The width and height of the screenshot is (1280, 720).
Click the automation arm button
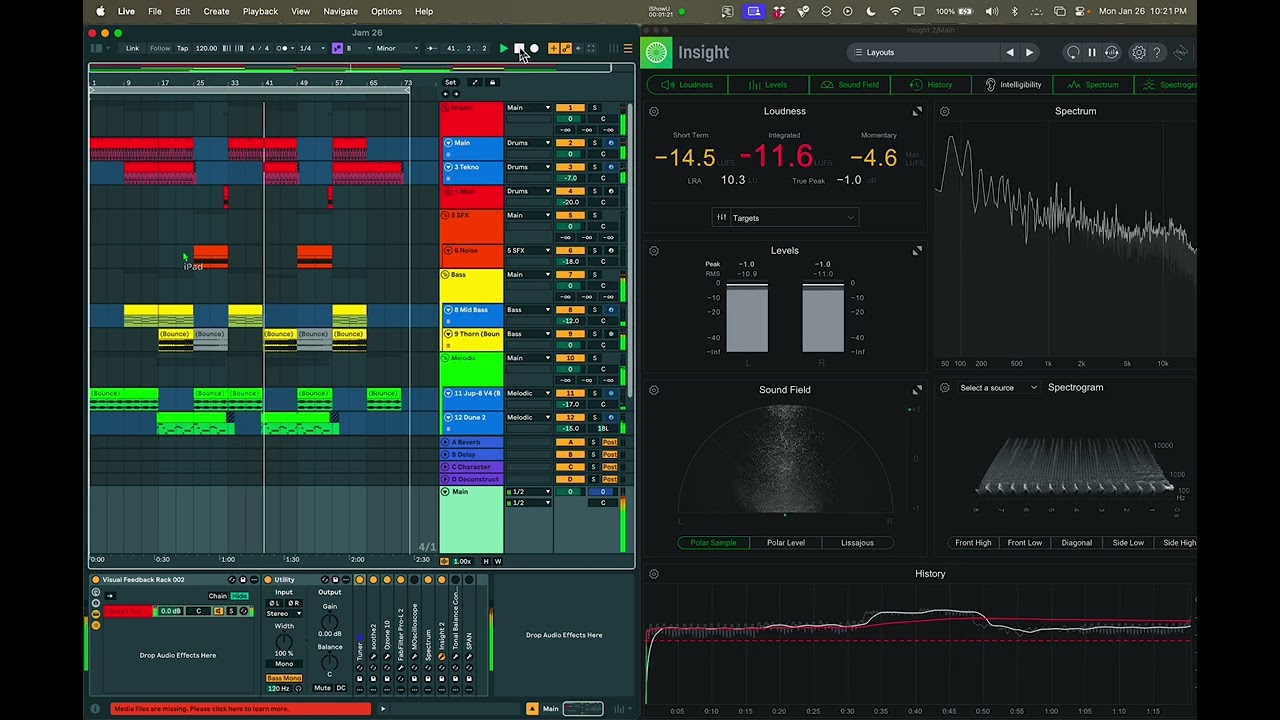click(x=566, y=48)
